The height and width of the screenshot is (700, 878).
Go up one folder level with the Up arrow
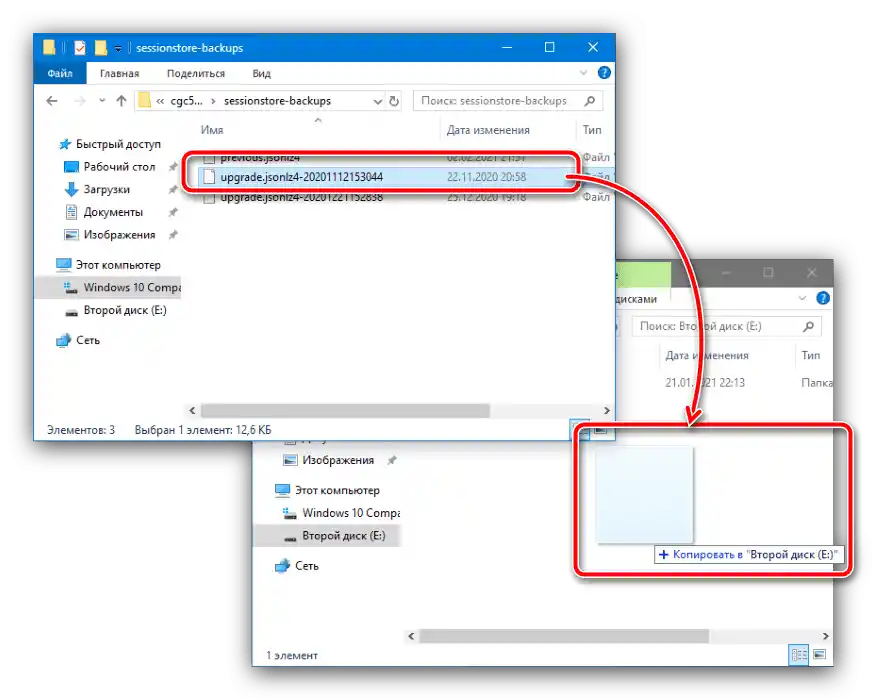coord(122,101)
